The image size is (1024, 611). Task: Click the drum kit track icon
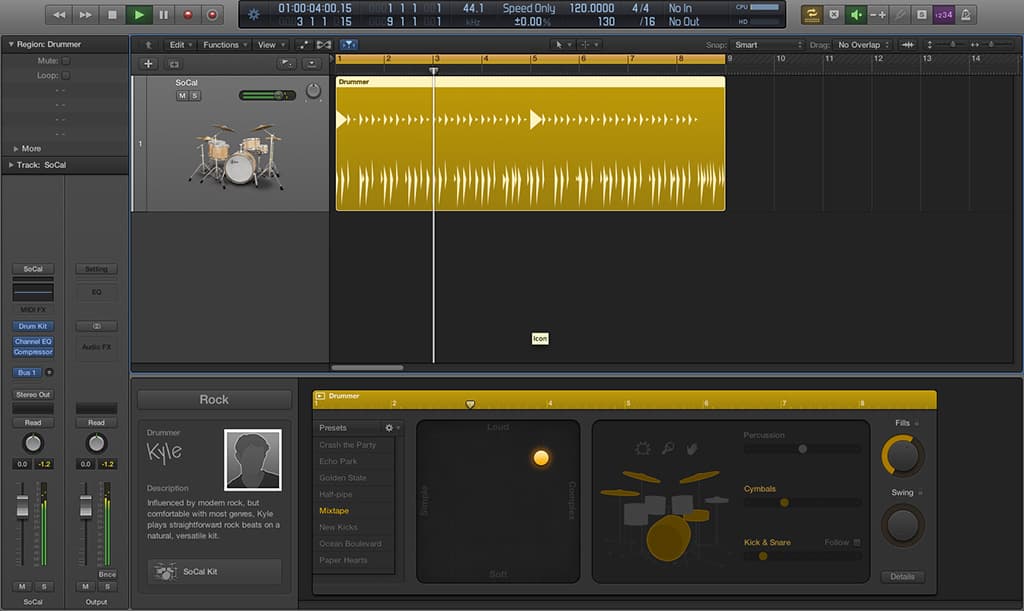(x=238, y=155)
